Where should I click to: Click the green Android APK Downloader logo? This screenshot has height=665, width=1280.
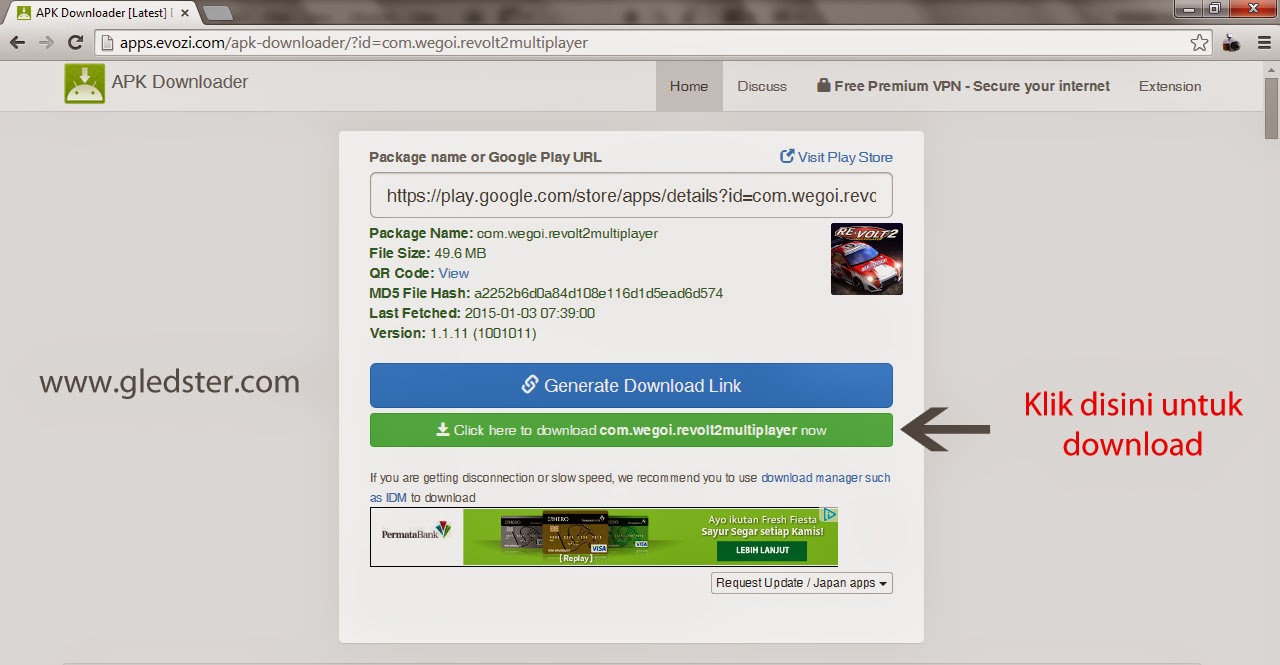85,84
